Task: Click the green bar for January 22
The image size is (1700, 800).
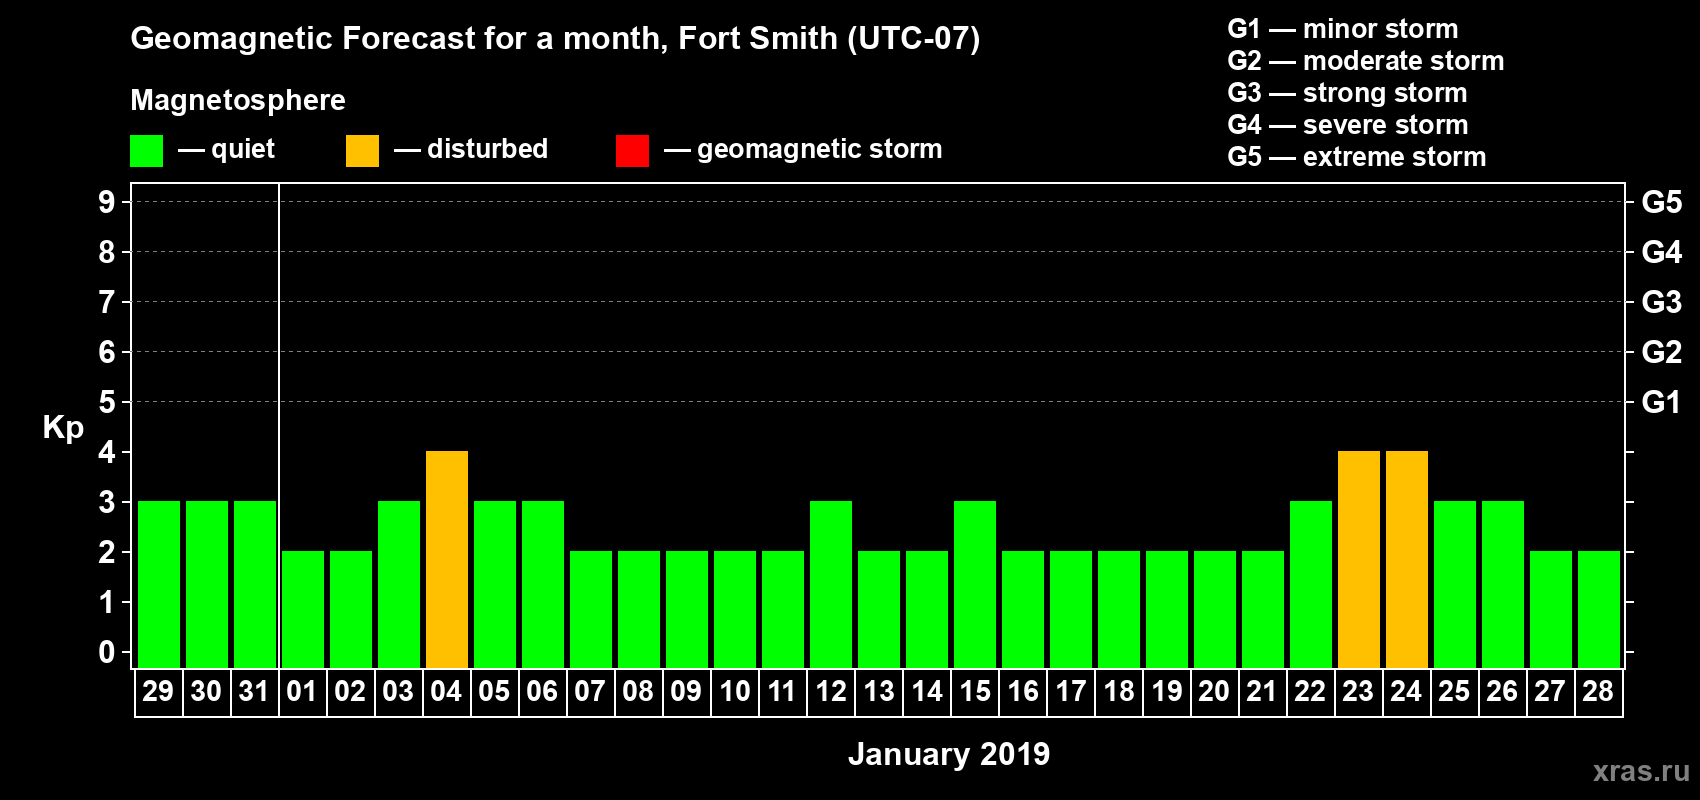Action: pos(1311,585)
